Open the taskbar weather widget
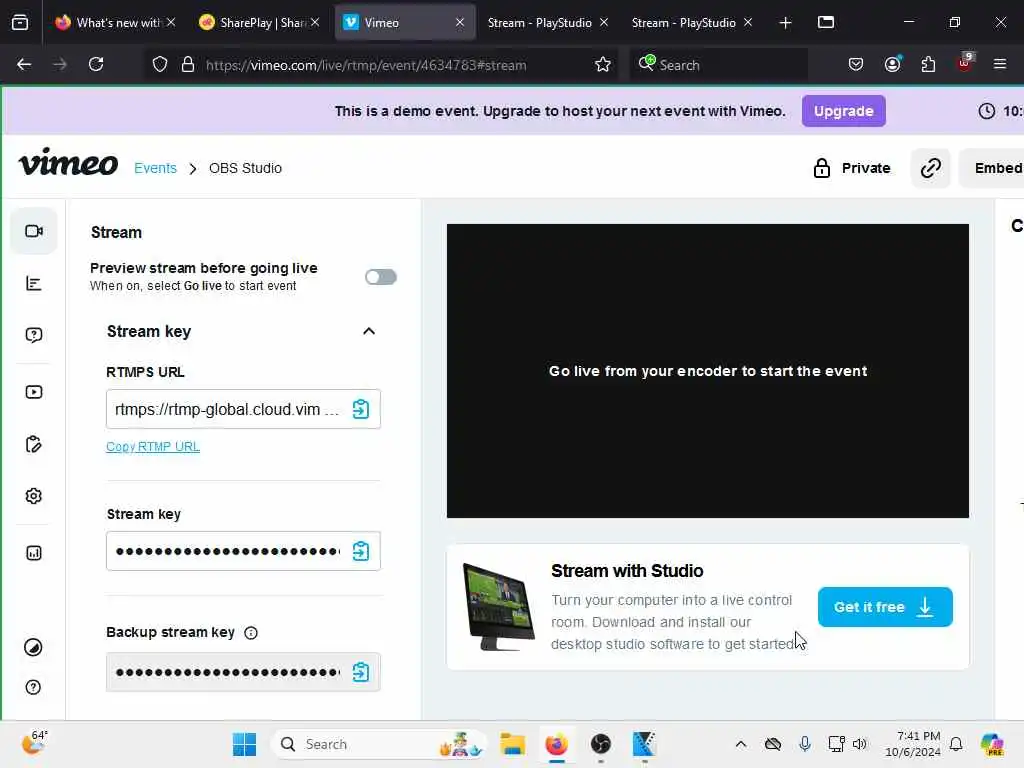The image size is (1024, 768). 34,743
